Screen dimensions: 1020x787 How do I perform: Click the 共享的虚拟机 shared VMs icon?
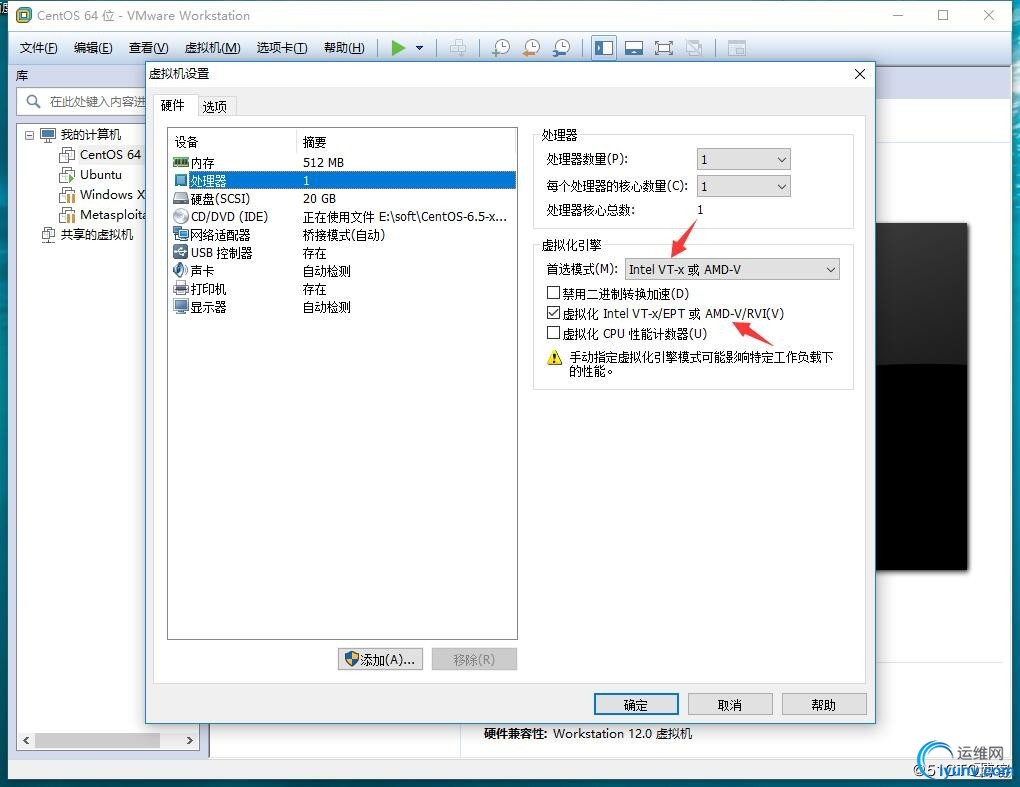(x=49, y=235)
